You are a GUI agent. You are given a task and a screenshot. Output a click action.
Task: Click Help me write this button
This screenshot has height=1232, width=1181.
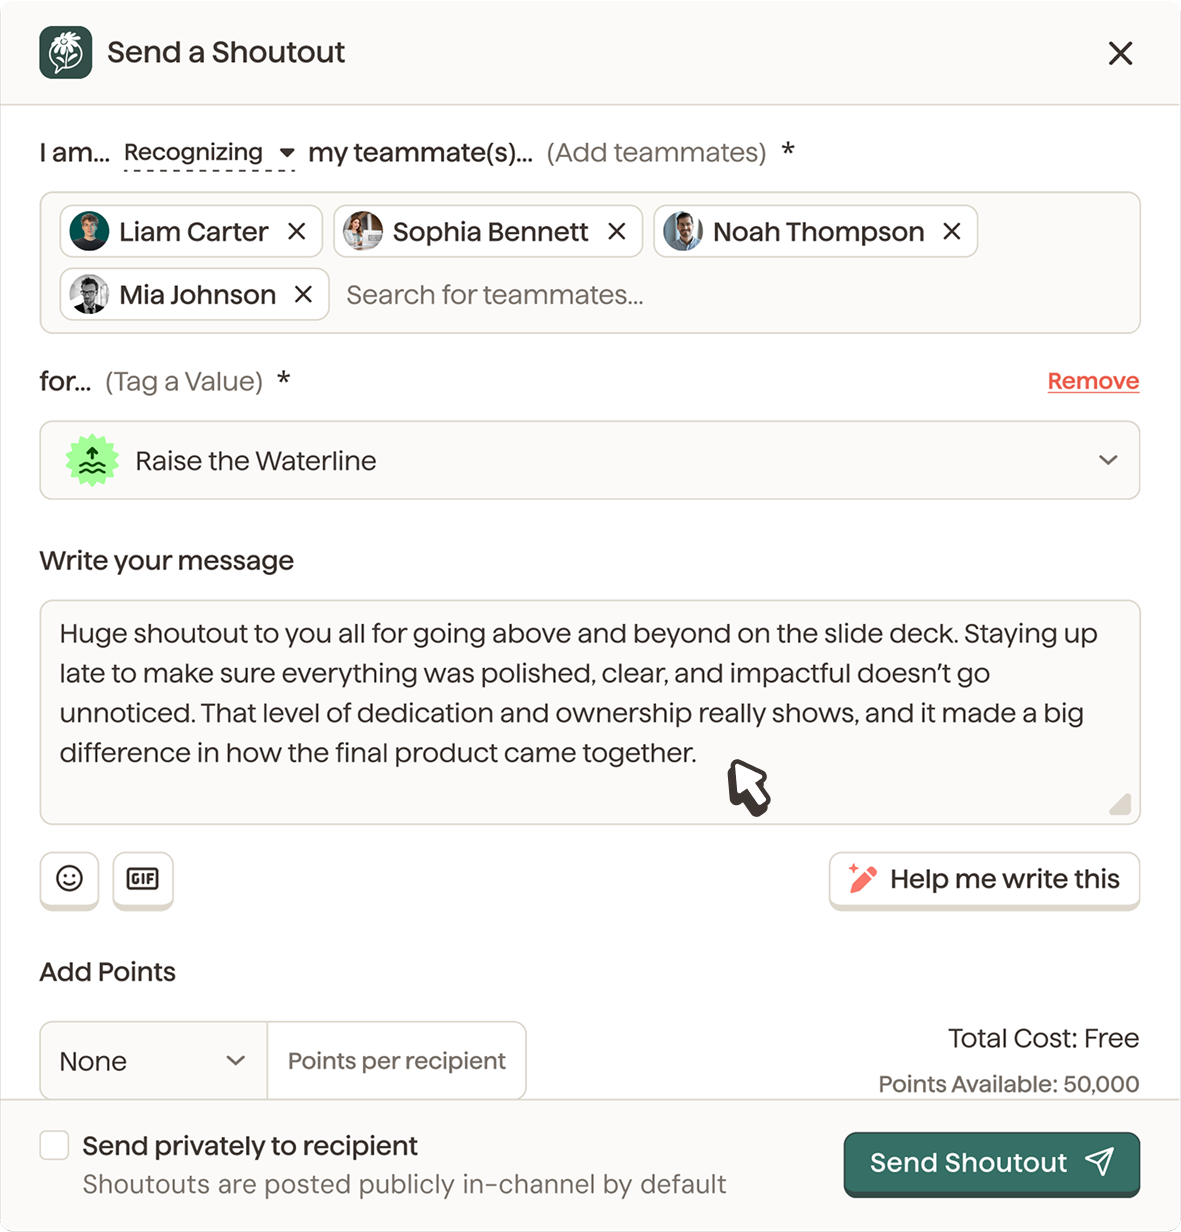[984, 880]
